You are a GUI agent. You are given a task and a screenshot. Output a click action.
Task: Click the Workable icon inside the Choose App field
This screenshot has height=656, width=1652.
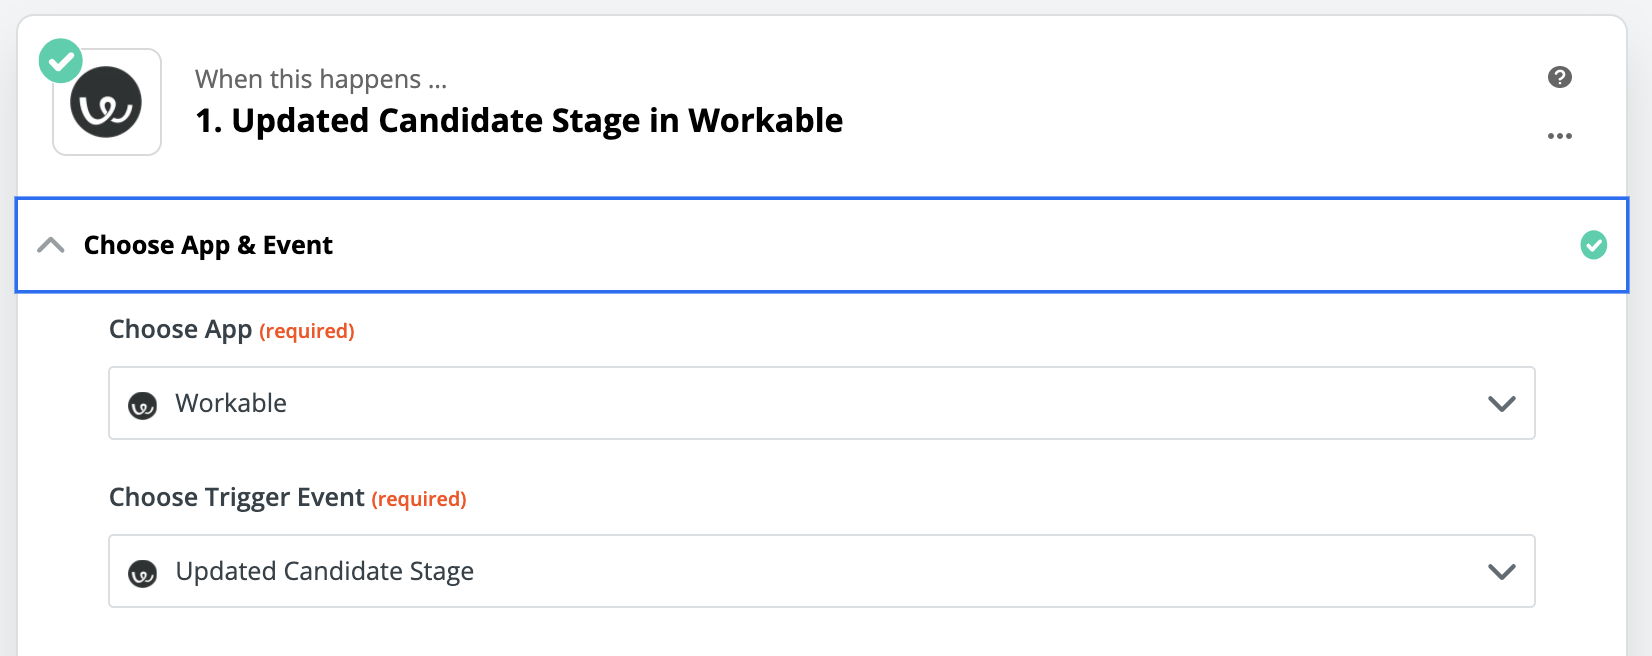click(x=143, y=404)
